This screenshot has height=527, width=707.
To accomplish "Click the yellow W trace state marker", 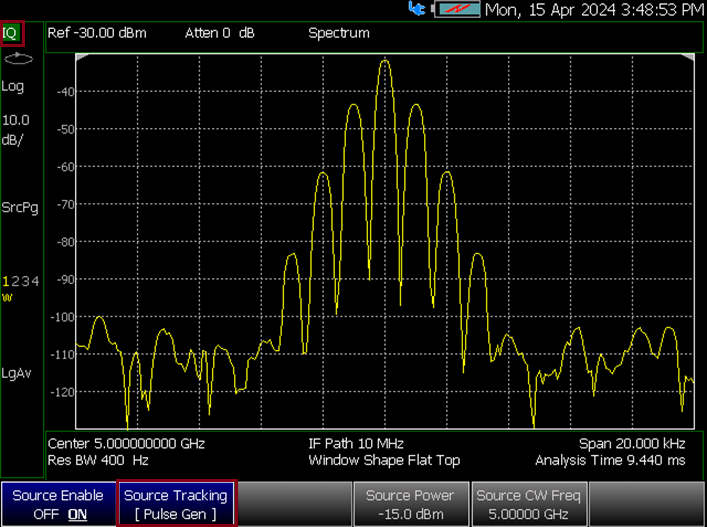I will coord(7,298).
